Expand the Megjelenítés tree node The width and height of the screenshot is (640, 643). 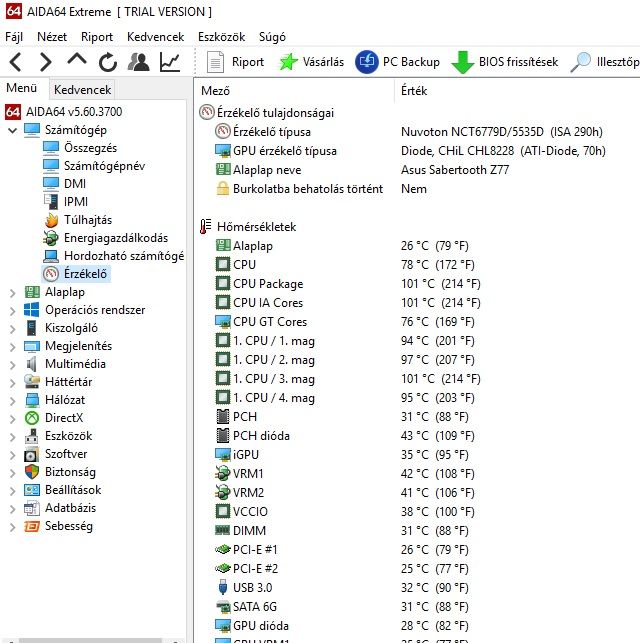pyautogui.click(x=12, y=347)
